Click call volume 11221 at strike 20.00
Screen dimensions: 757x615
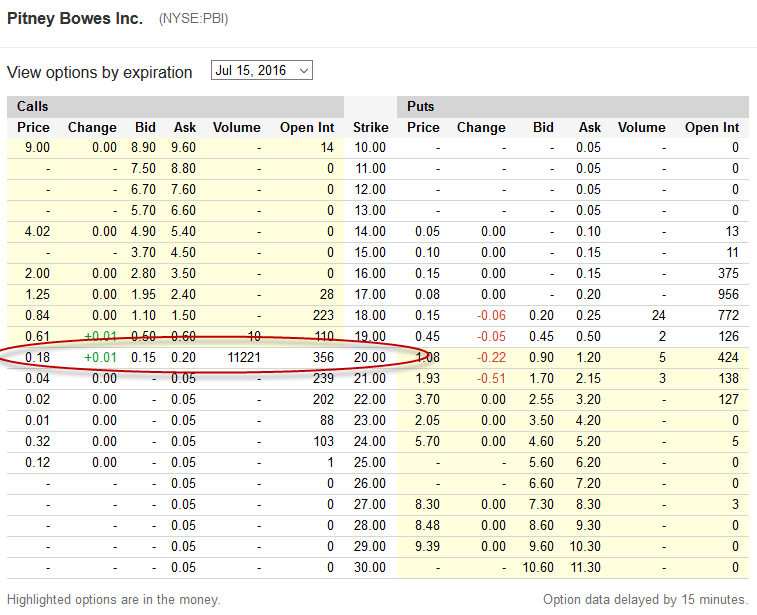[244, 357]
